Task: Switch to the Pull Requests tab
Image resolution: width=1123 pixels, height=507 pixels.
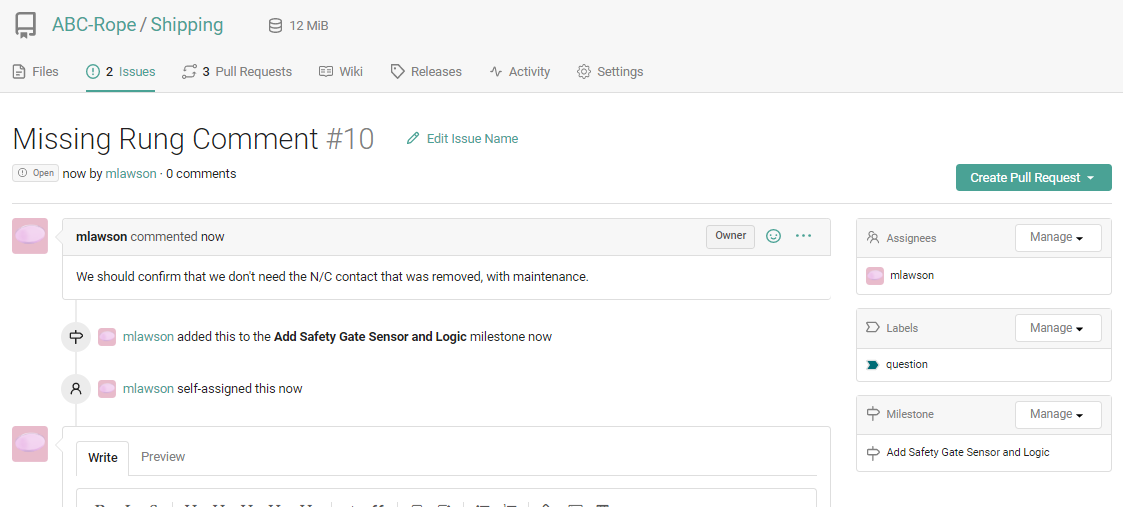Action: [237, 72]
